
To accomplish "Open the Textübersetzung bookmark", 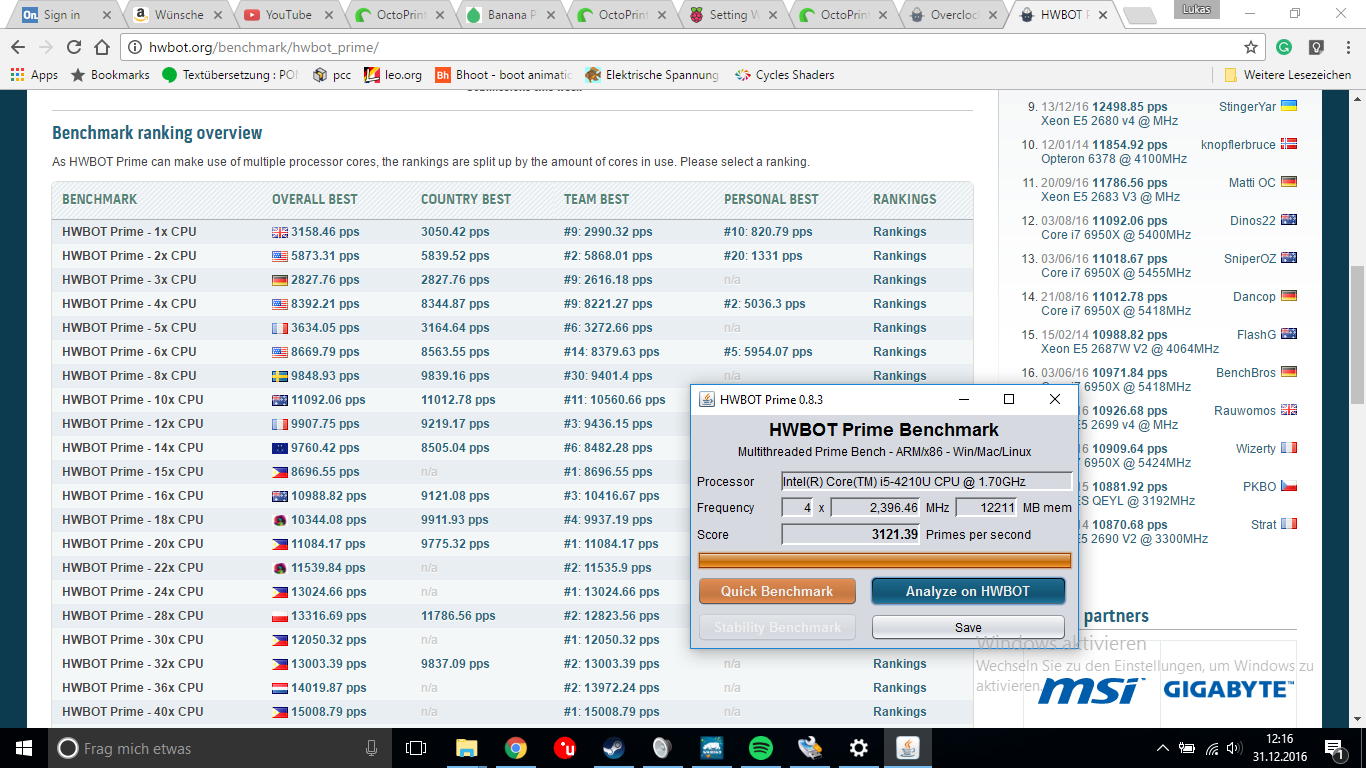I will point(230,75).
